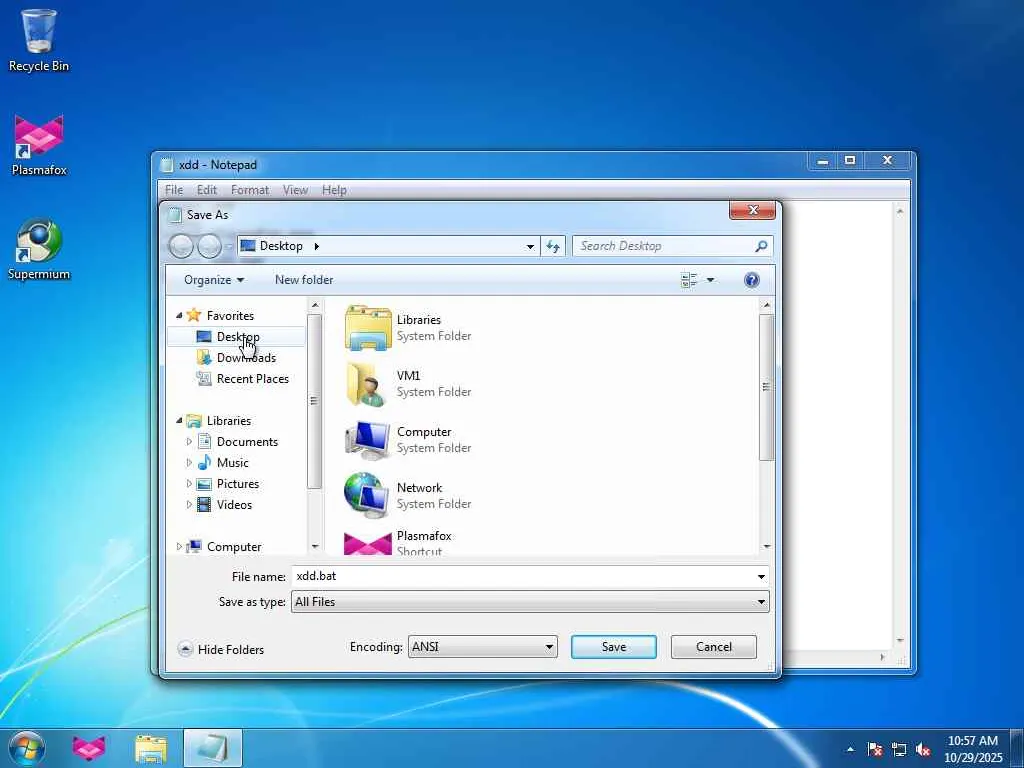
Task: Click the Notepad vertical scrollbar up arrow
Action: tap(900, 212)
